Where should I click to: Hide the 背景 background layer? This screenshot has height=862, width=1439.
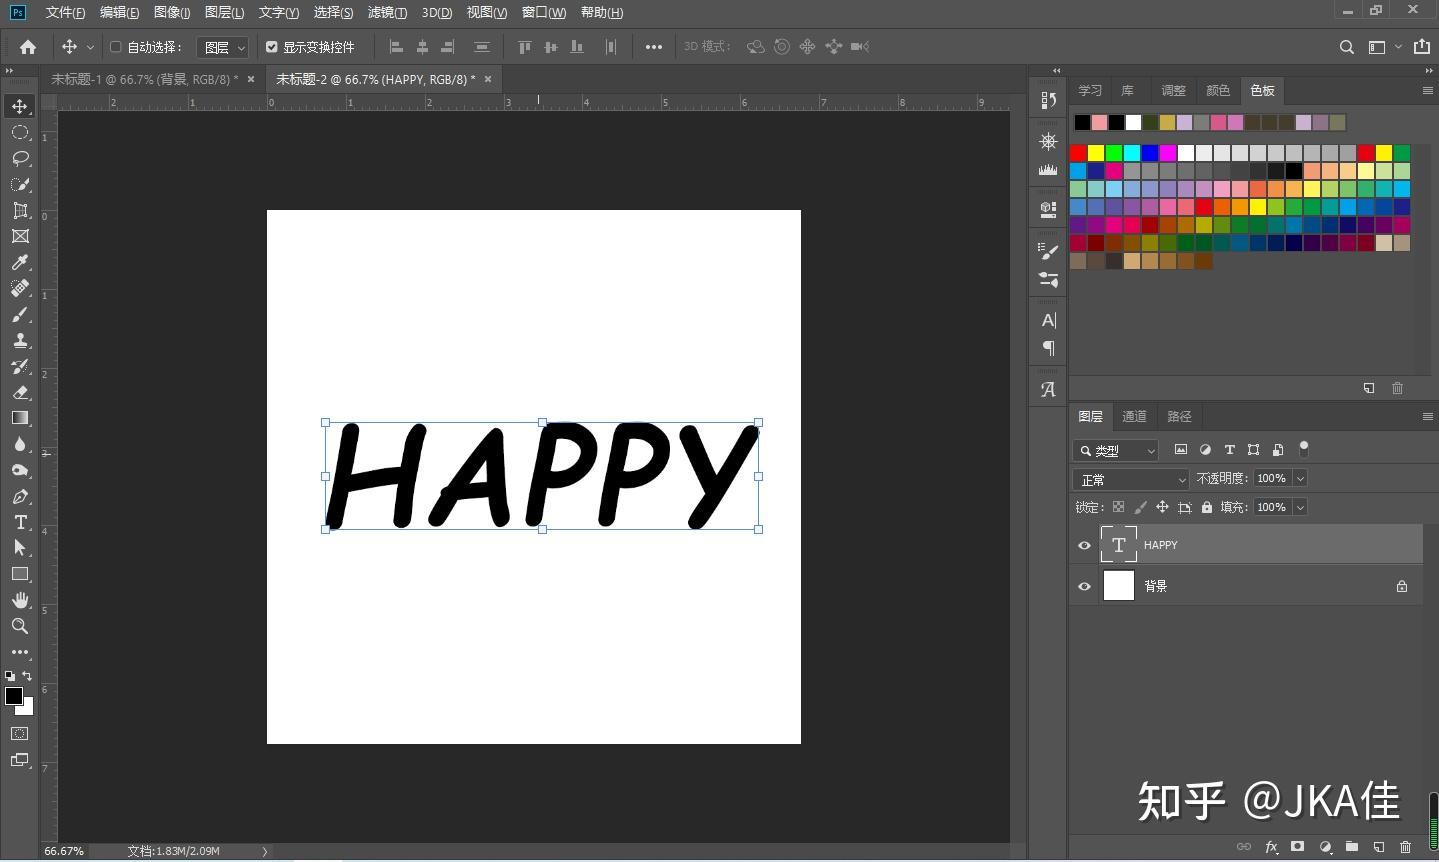click(1084, 586)
